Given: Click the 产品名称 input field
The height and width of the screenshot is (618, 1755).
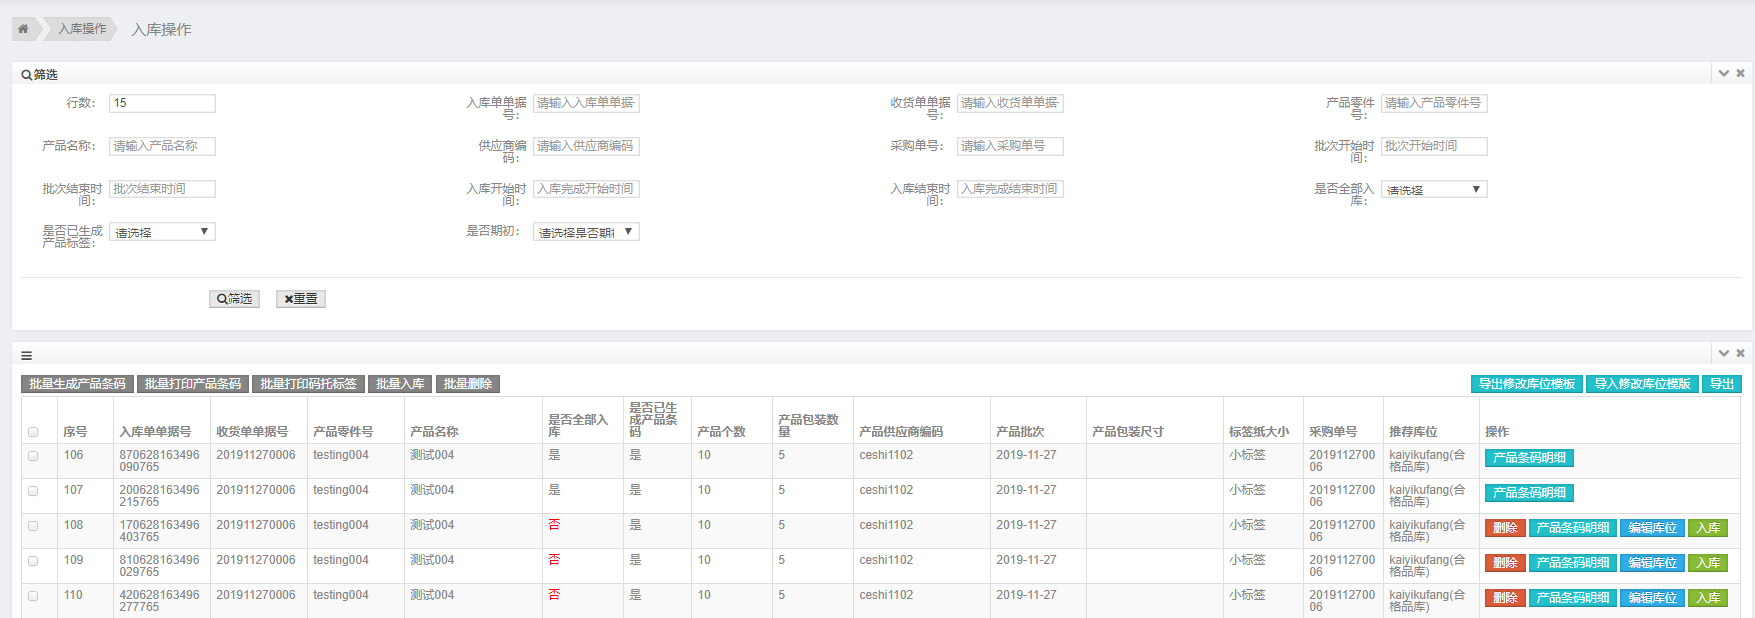Looking at the screenshot, I should (162, 146).
